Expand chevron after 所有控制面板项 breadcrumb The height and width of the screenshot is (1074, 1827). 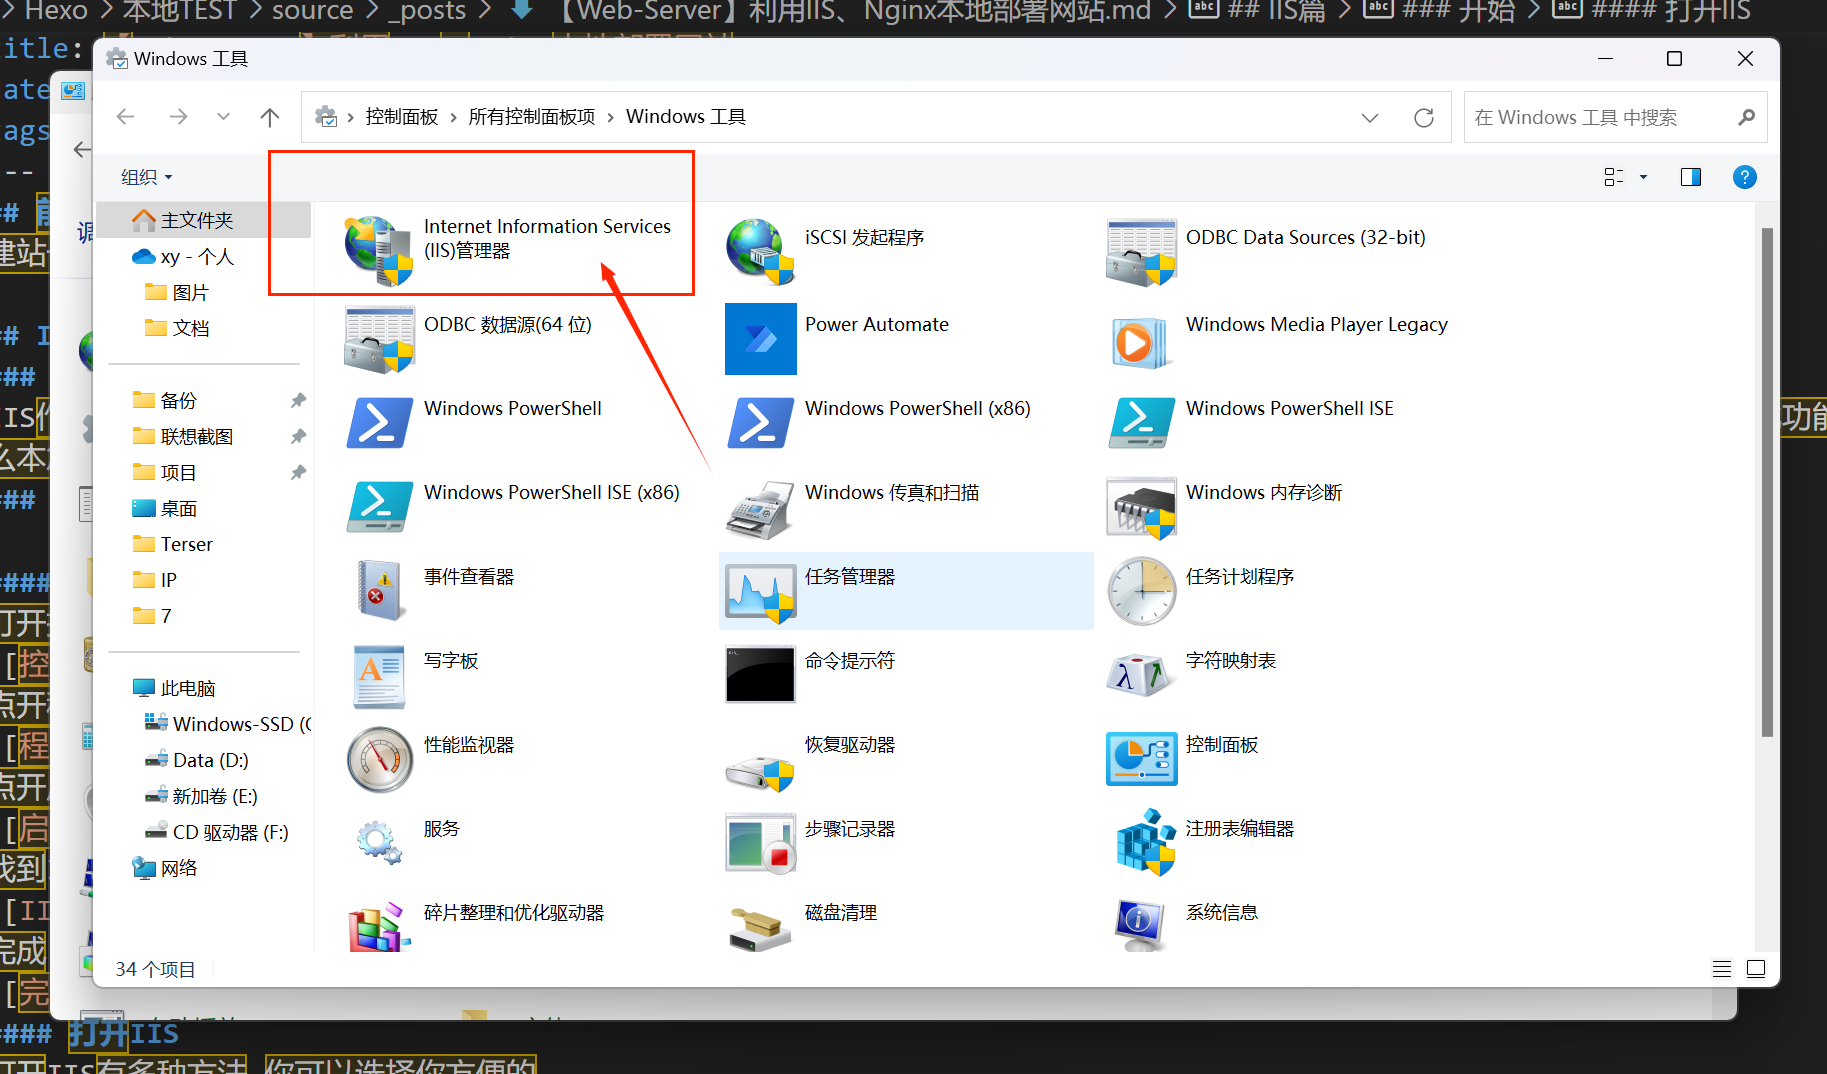tap(610, 117)
